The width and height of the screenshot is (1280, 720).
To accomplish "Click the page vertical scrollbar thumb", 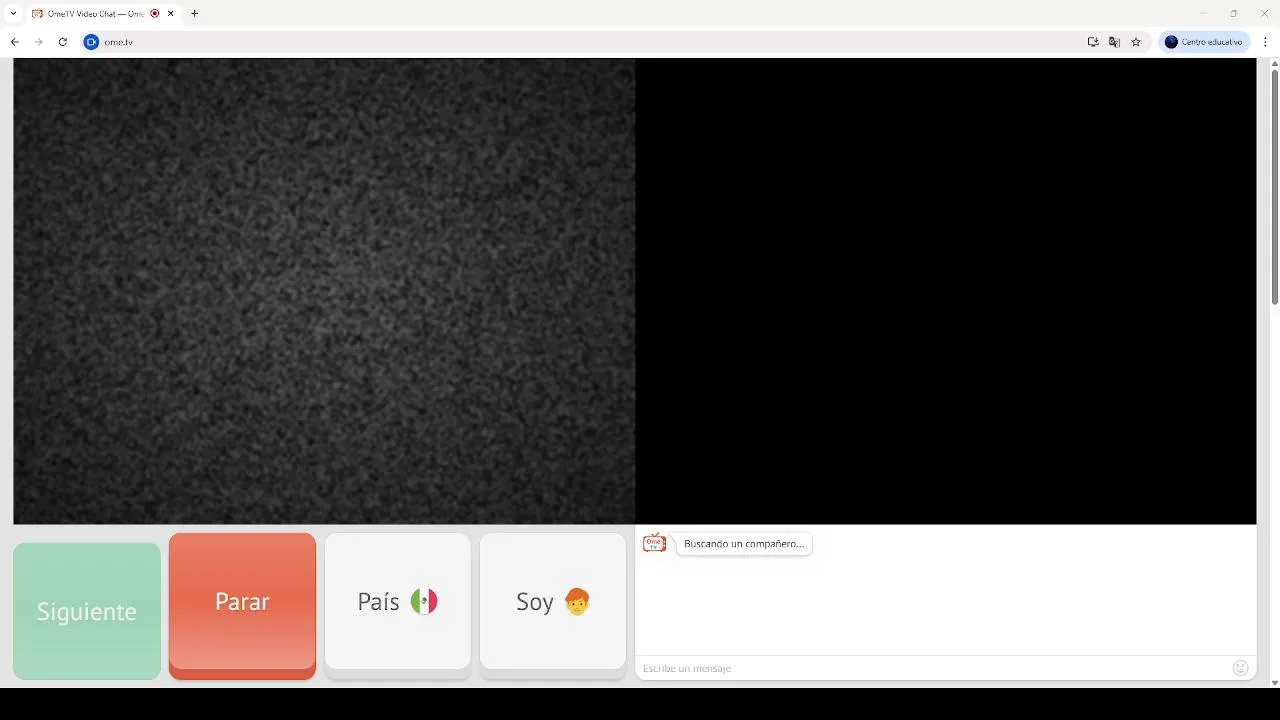I will (1274, 187).
